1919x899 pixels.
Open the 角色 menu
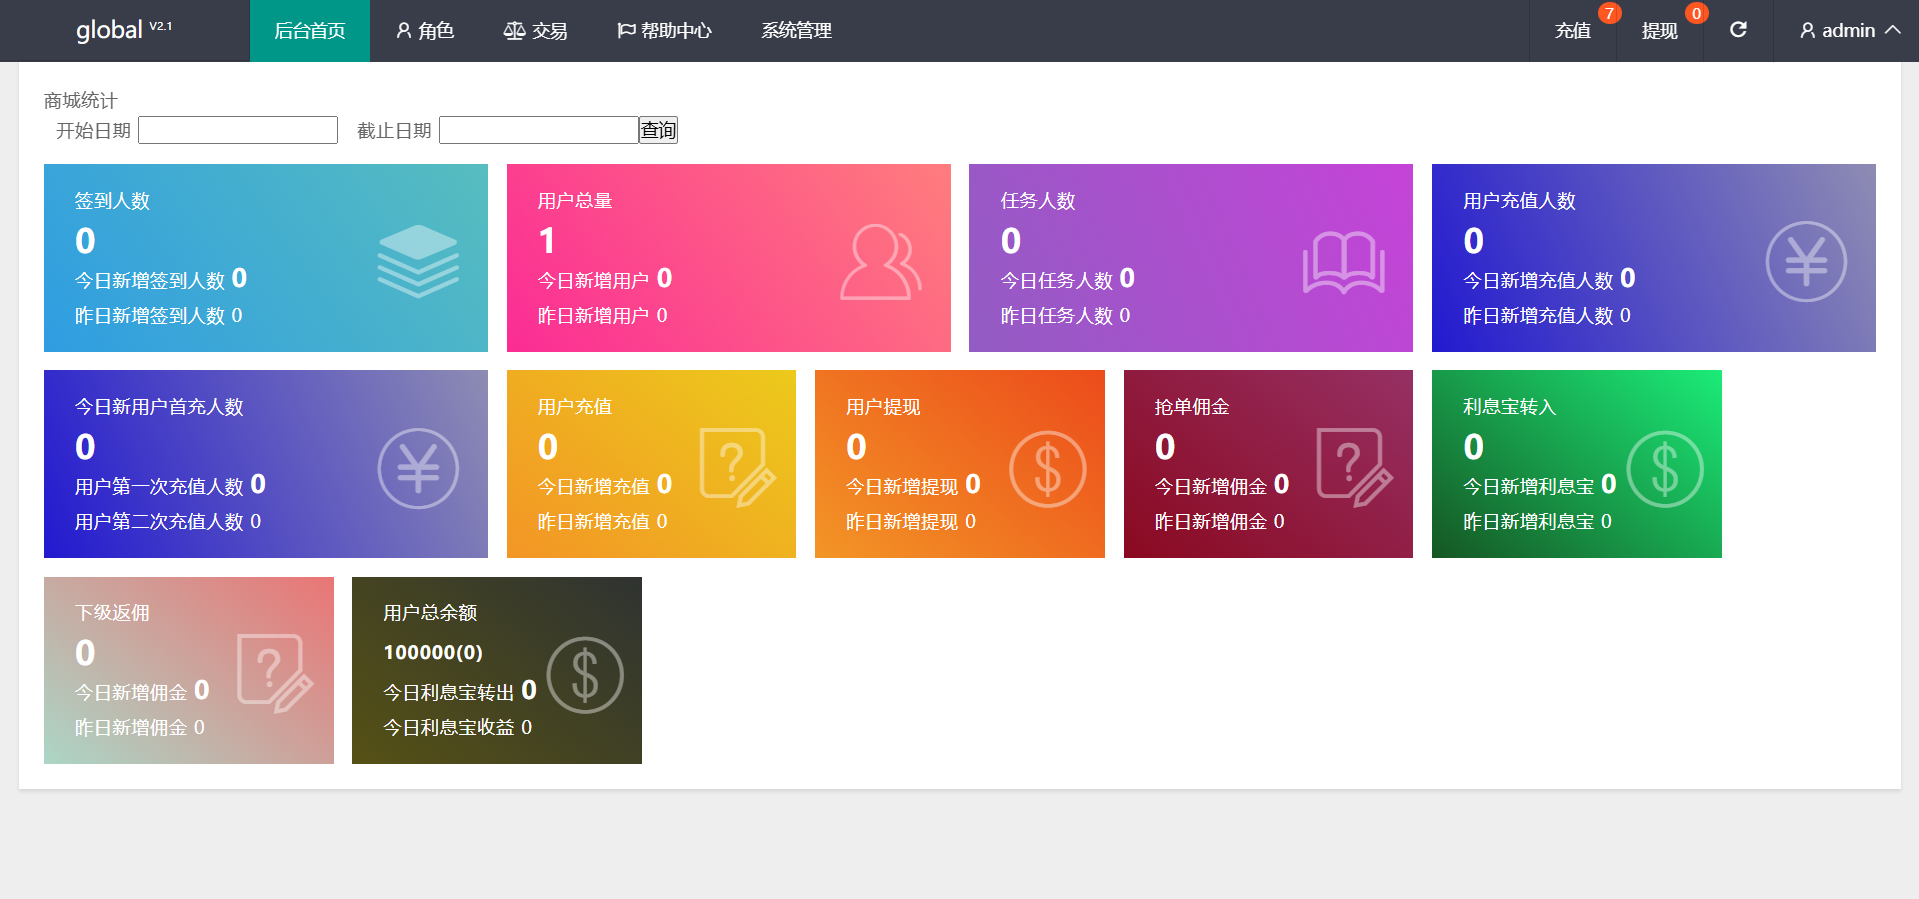[x=425, y=31]
